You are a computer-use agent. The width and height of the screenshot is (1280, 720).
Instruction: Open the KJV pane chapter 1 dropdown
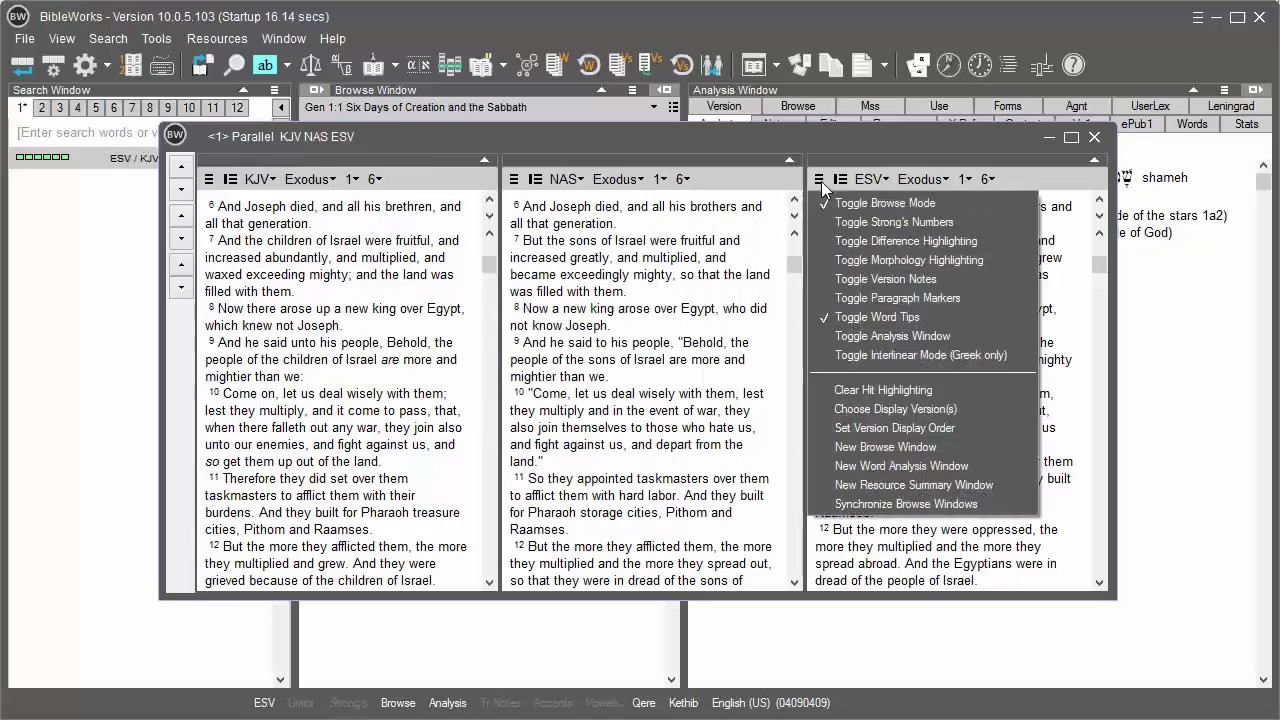352,179
